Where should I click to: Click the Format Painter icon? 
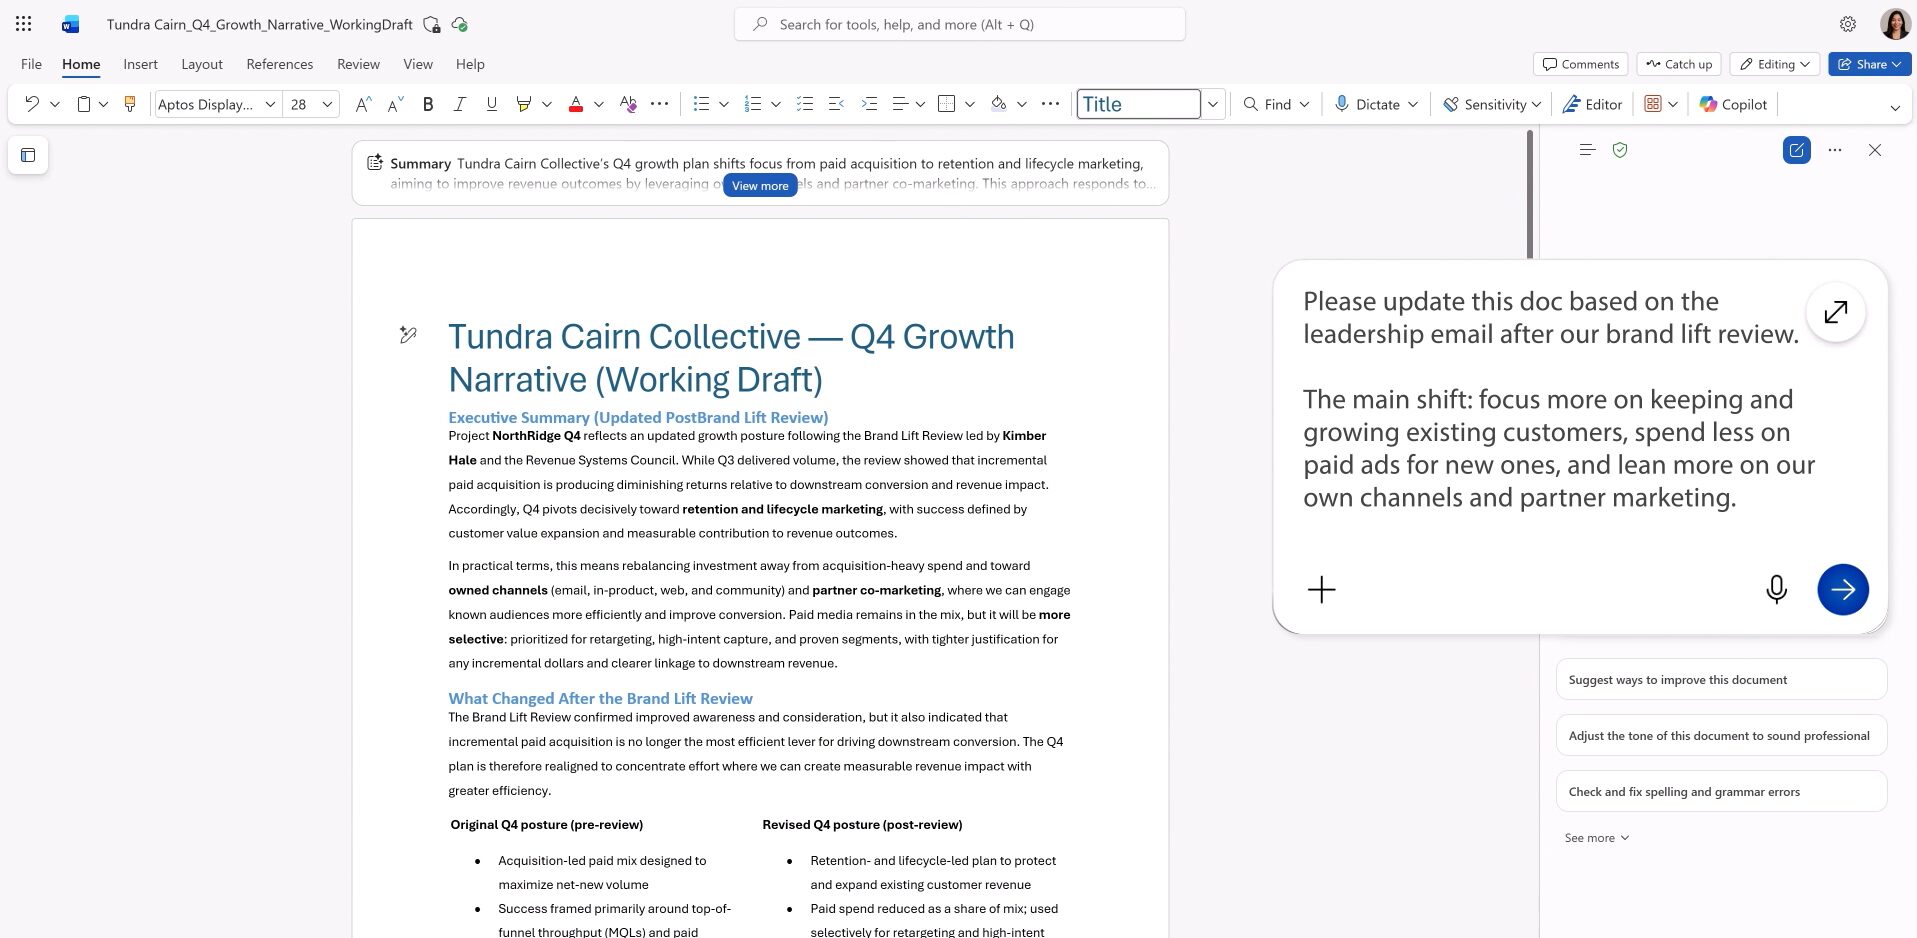coord(129,104)
